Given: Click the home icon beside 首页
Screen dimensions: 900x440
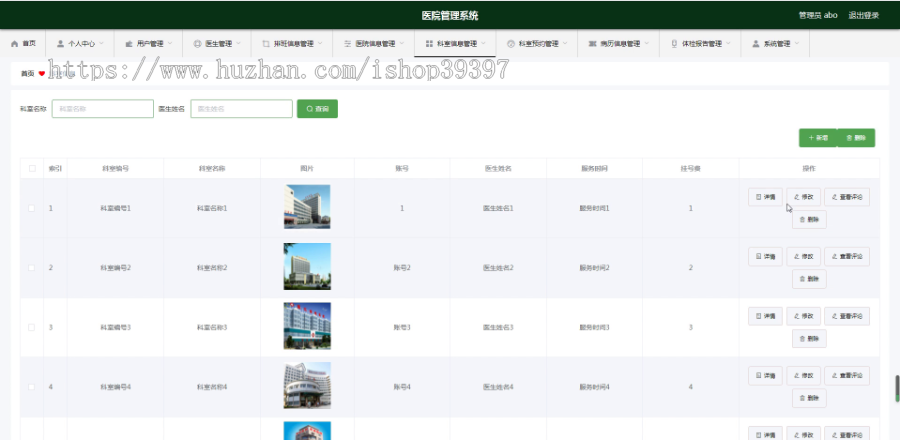Looking at the screenshot, I should tap(14, 44).
